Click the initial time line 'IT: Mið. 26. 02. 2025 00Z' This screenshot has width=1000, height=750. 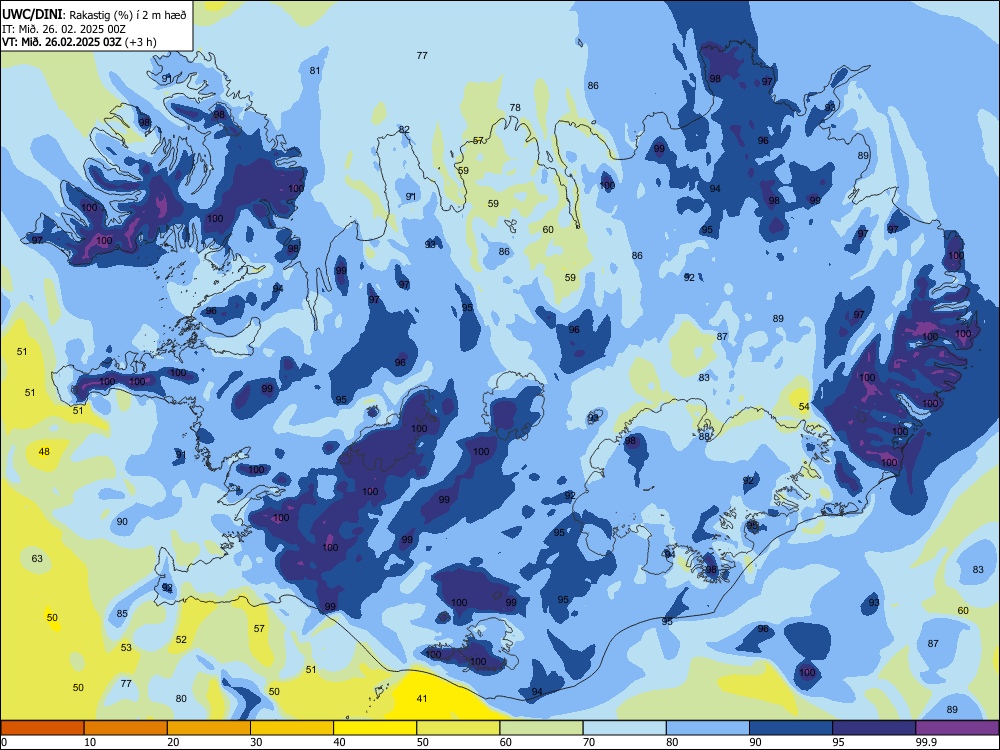click(64, 29)
